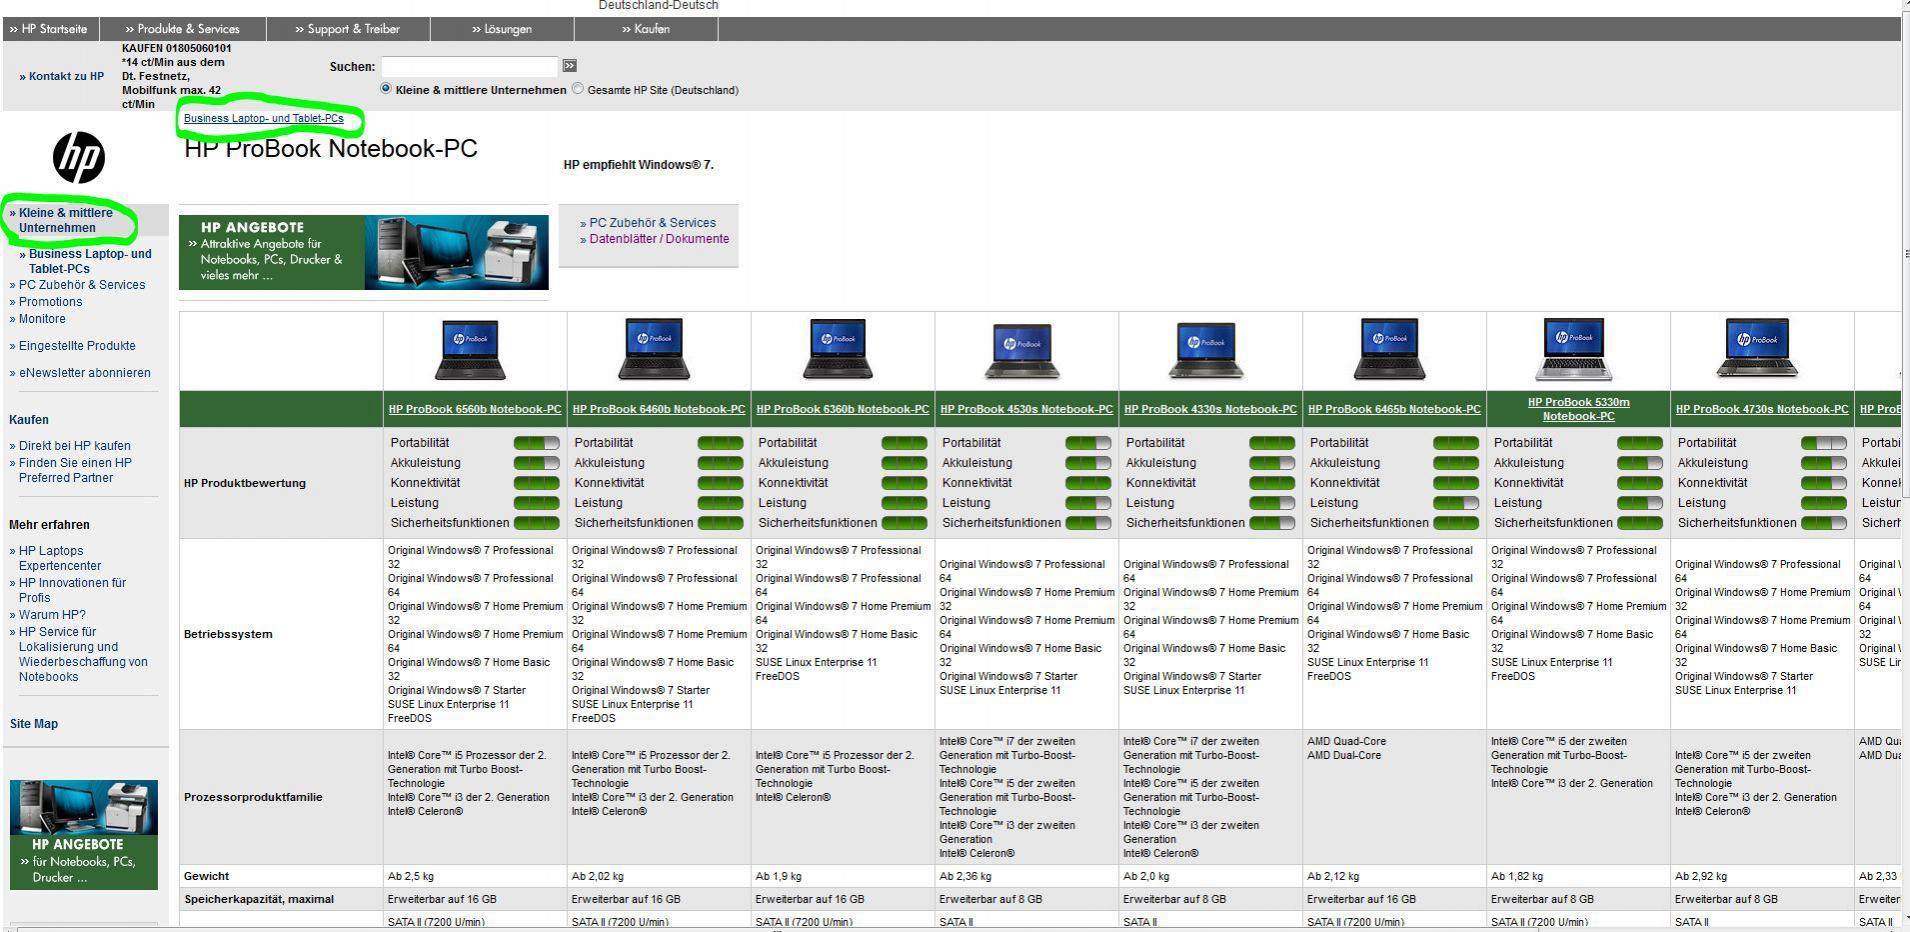Open HP ProBook 6460b Notebook-PC link
Viewport: 1910px width, 932px height.
[659, 409]
